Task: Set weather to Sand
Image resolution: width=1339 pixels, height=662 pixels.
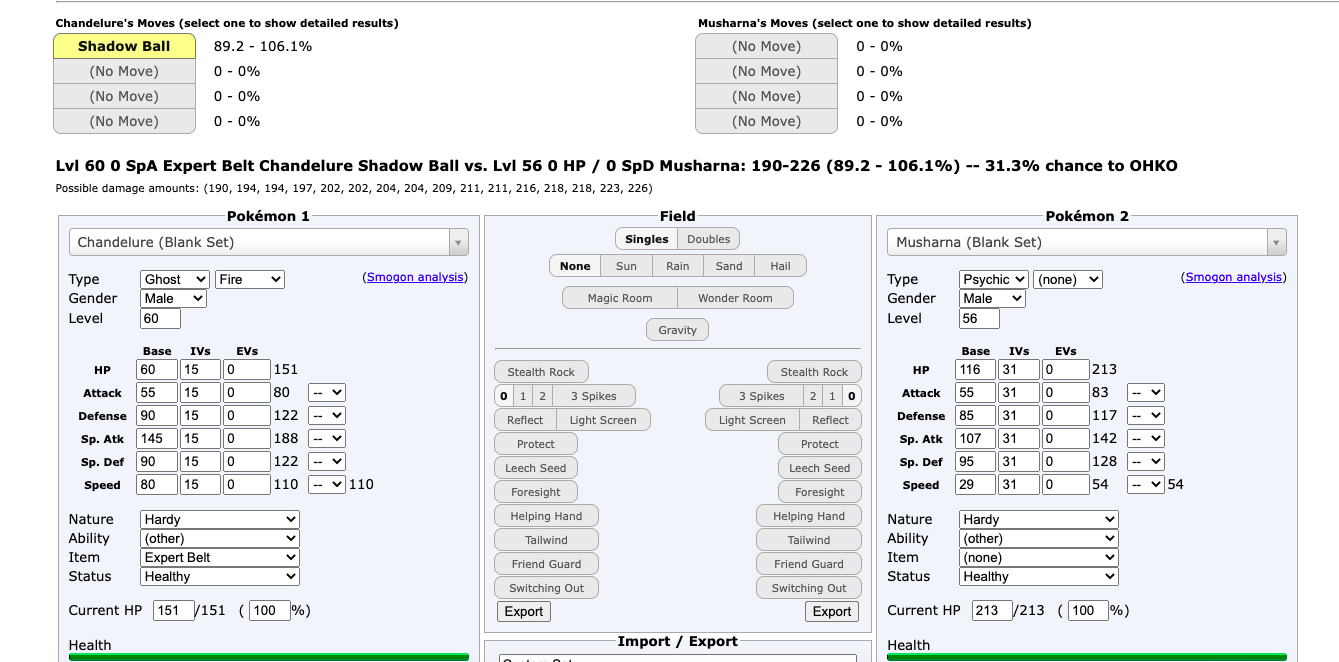Action: click(729, 266)
